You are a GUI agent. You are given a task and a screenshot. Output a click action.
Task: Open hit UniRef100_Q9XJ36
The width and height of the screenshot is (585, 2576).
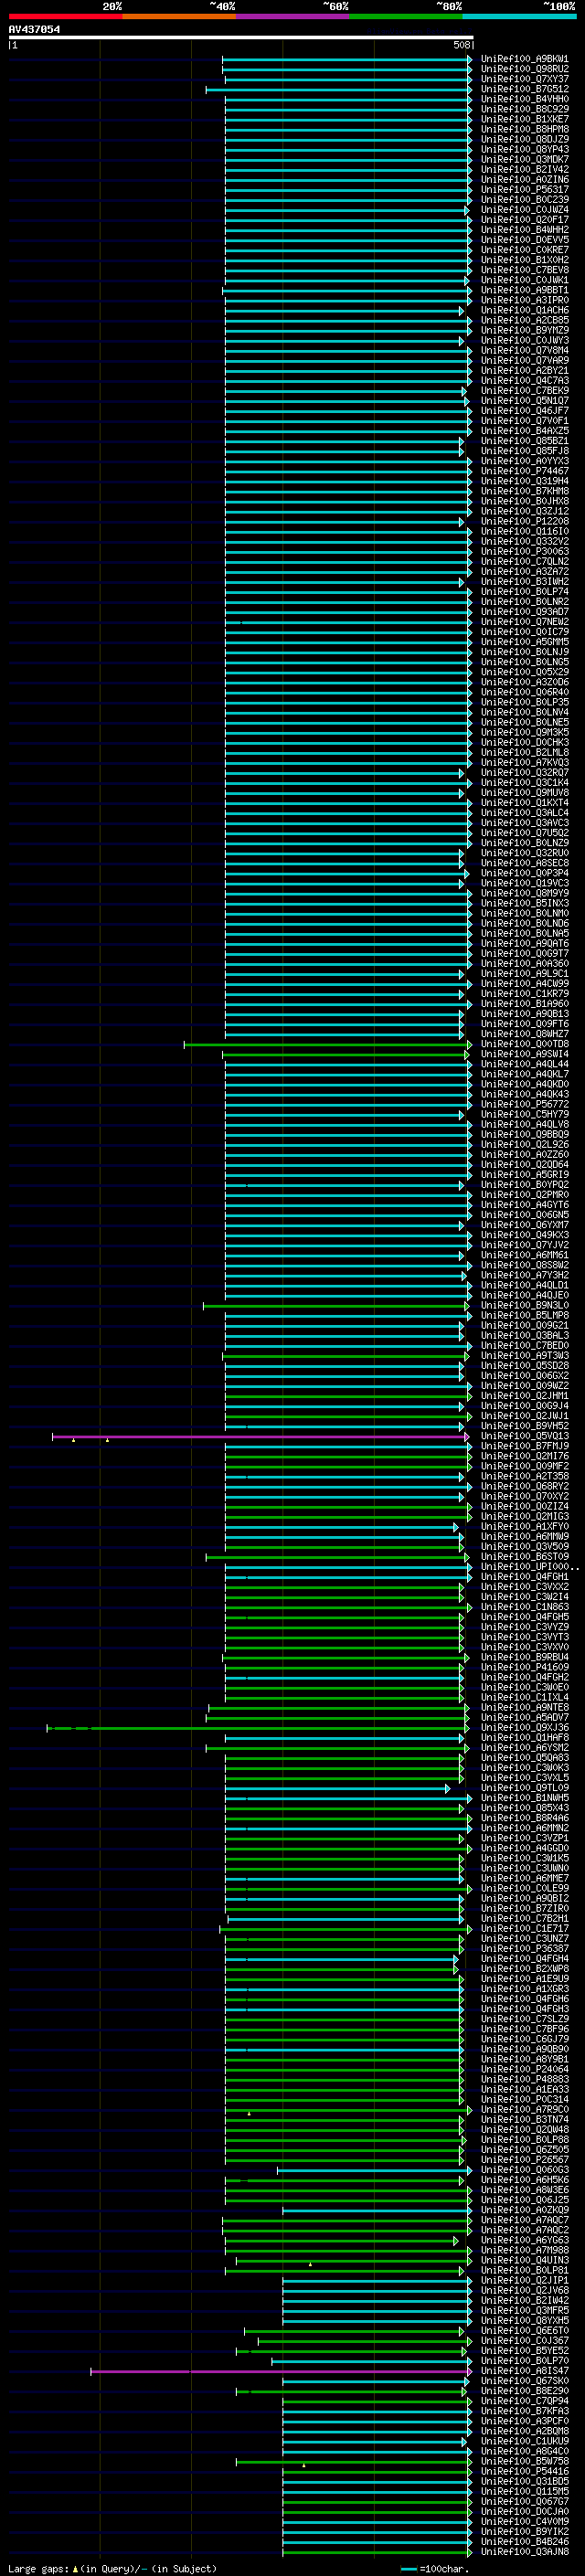524,1729
